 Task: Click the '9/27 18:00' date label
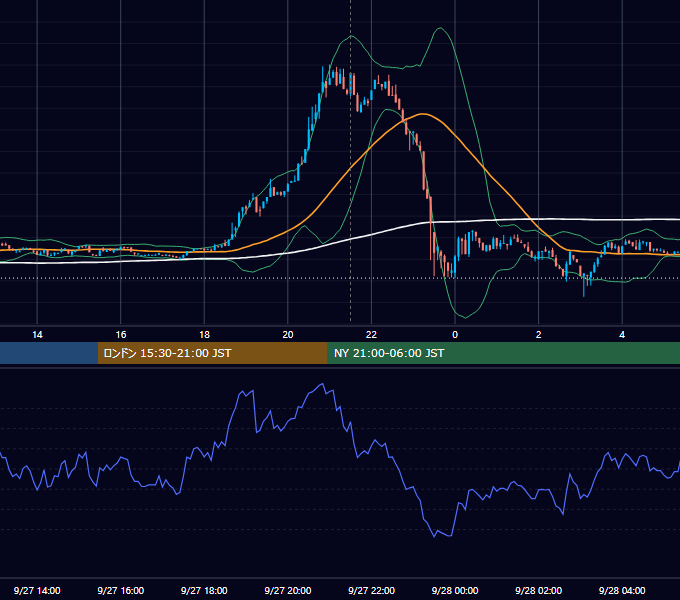click(x=204, y=590)
